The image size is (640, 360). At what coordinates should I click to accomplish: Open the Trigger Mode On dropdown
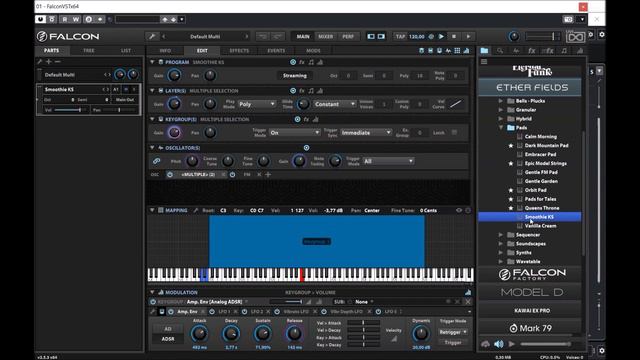pos(295,133)
